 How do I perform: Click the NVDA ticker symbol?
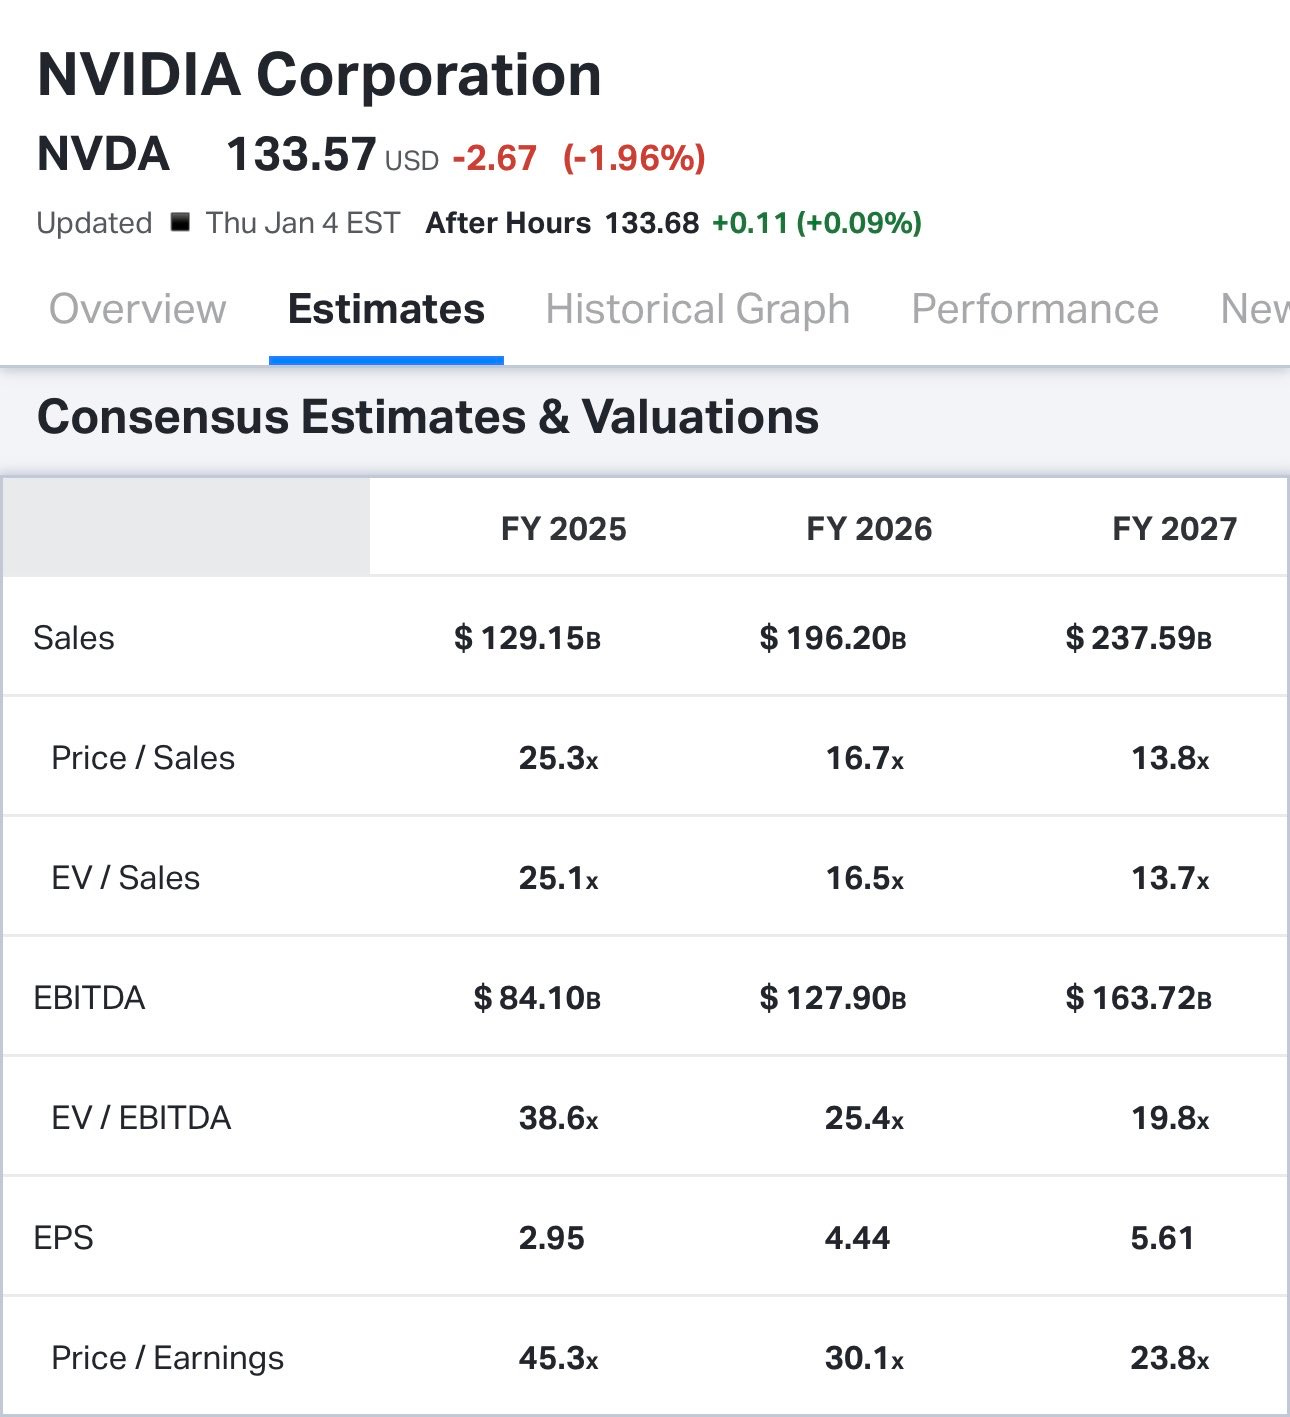tap(103, 155)
